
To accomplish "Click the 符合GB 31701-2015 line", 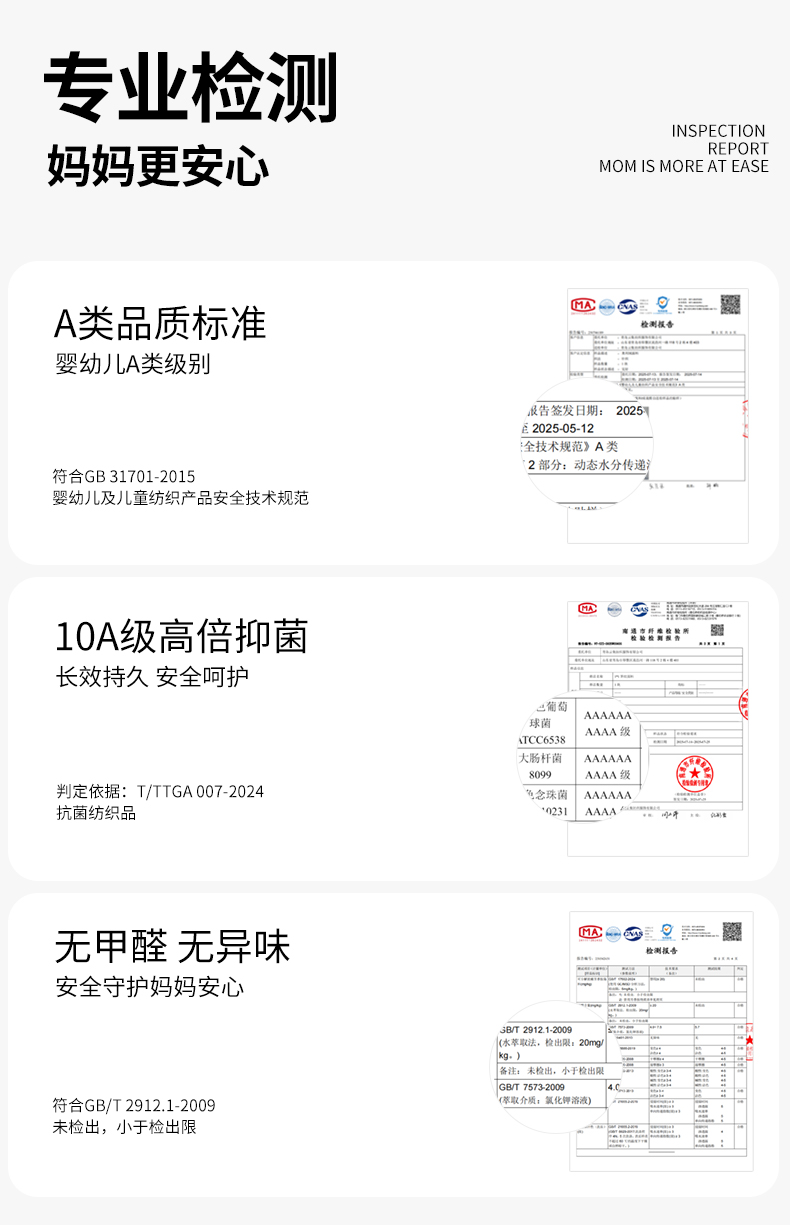I will pyautogui.click(x=124, y=477).
